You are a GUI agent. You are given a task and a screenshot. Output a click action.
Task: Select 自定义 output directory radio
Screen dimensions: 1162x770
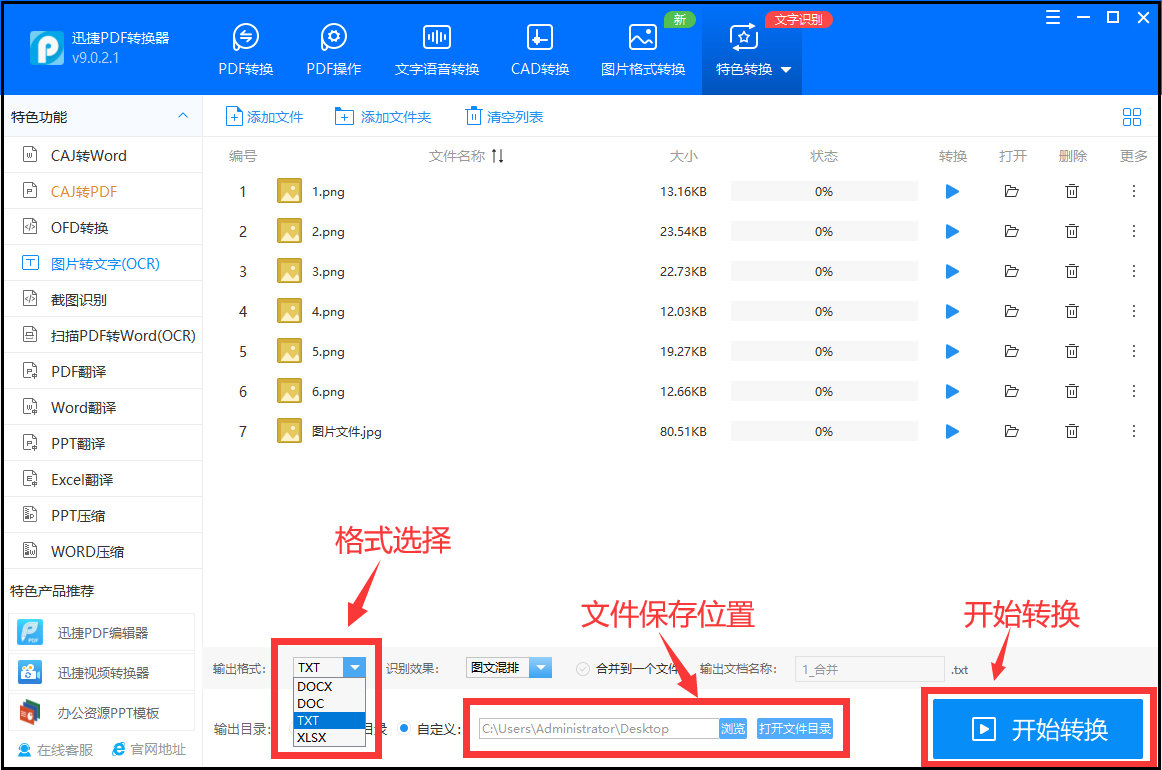(403, 728)
